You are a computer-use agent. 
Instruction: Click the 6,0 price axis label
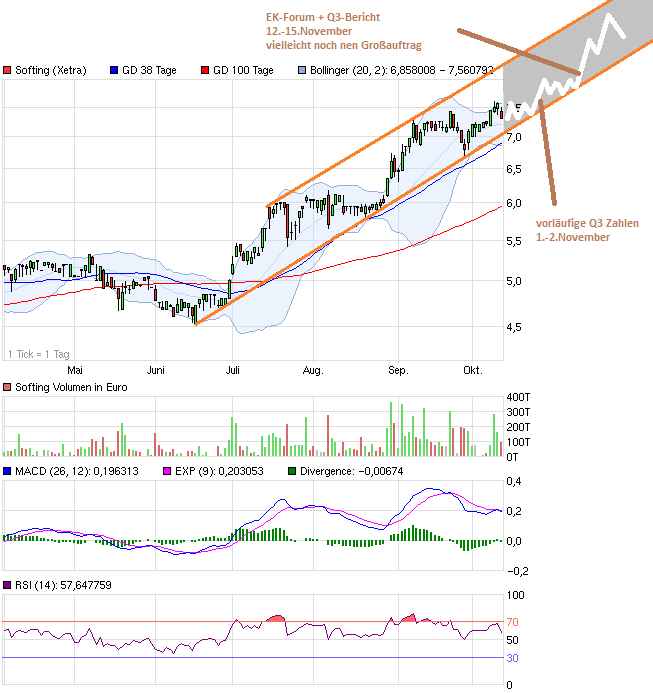tap(514, 203)
